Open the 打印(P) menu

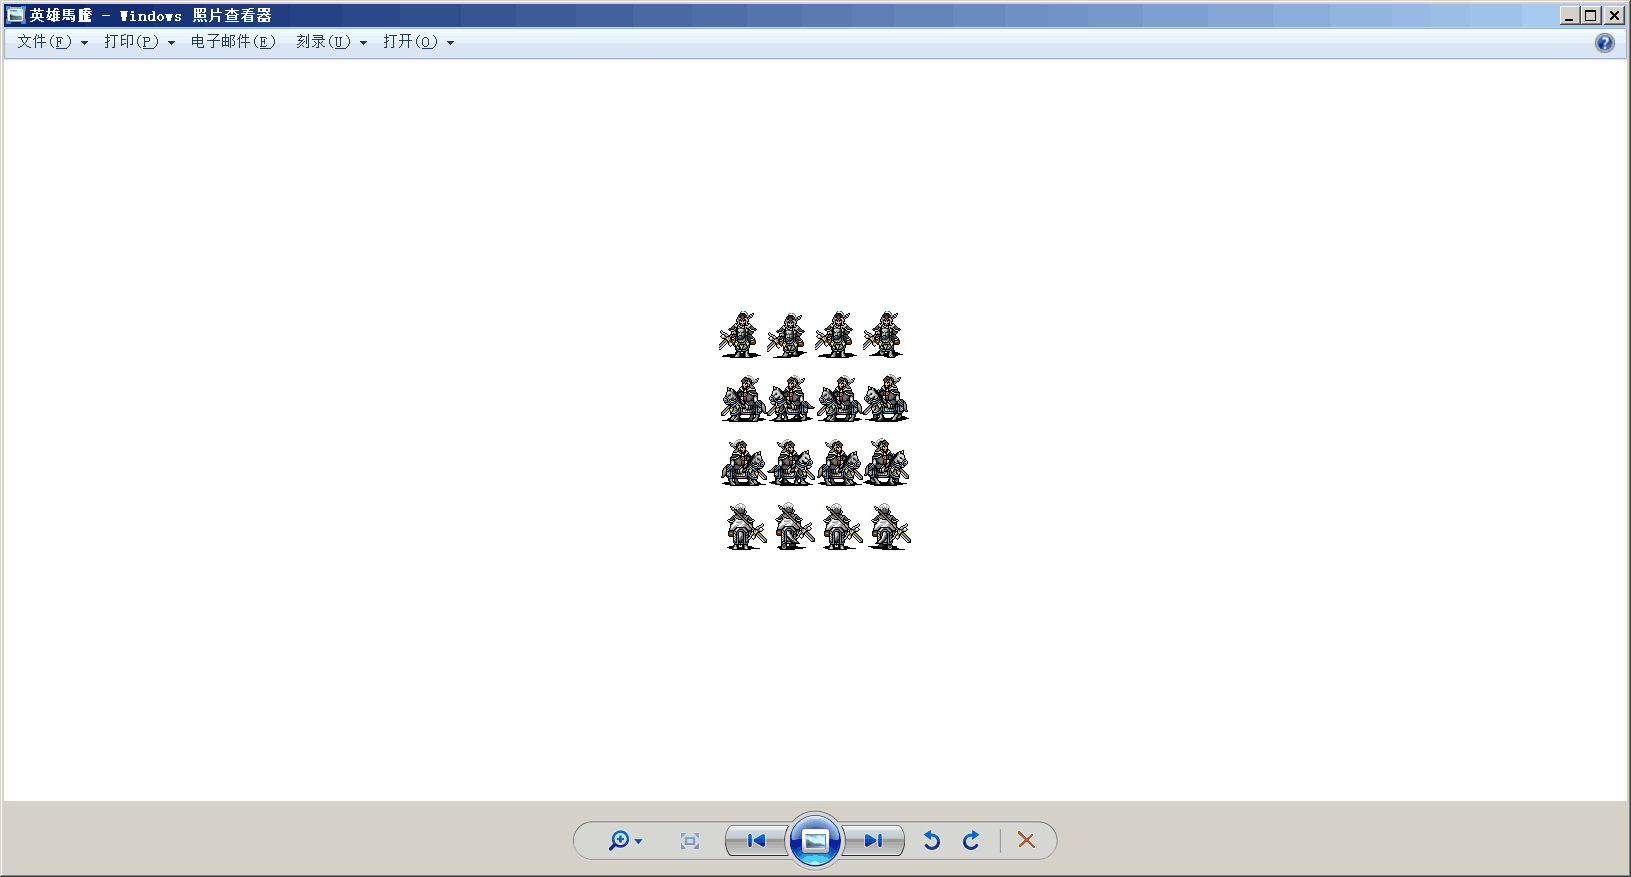(139, 42)
